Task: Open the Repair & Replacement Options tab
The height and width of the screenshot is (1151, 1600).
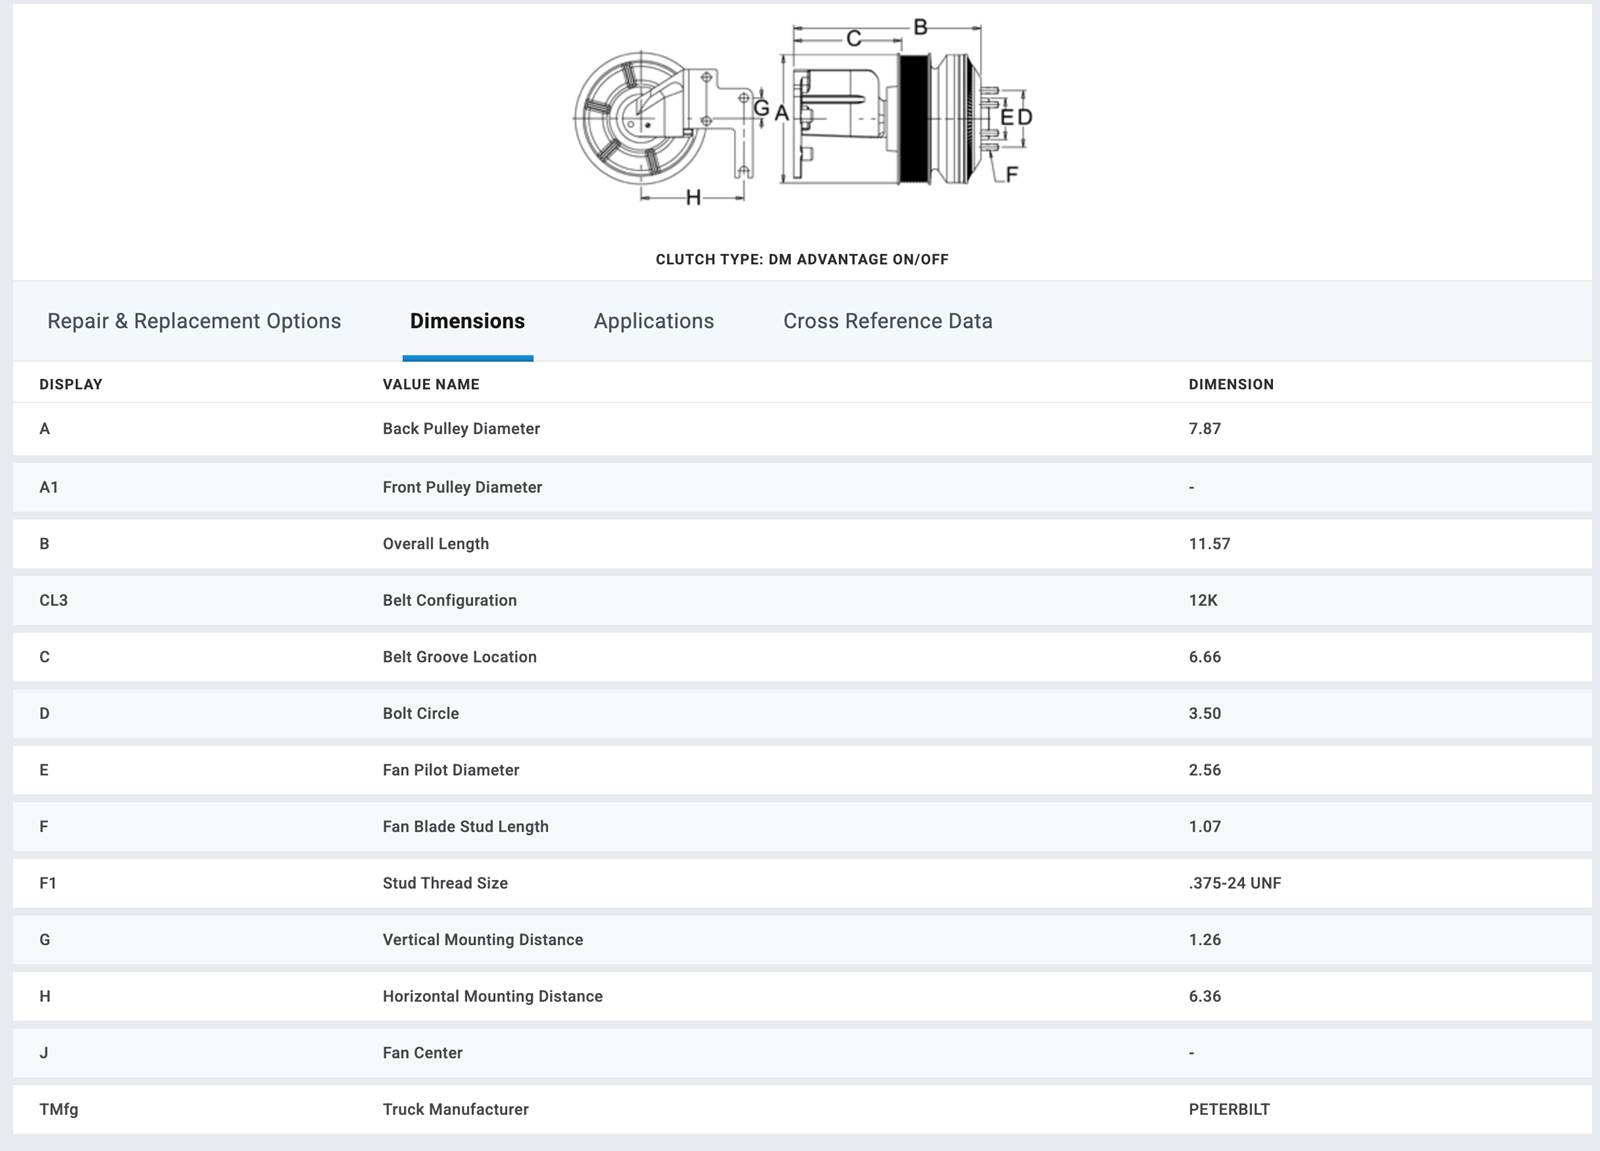Action: coord(194,321)
